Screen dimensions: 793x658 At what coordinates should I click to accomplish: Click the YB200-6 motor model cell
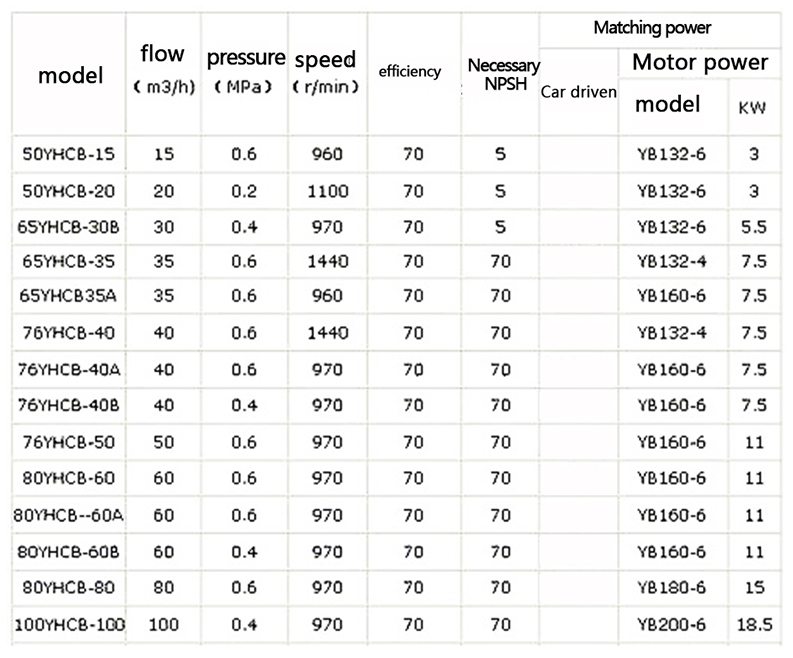coord(671,625)
